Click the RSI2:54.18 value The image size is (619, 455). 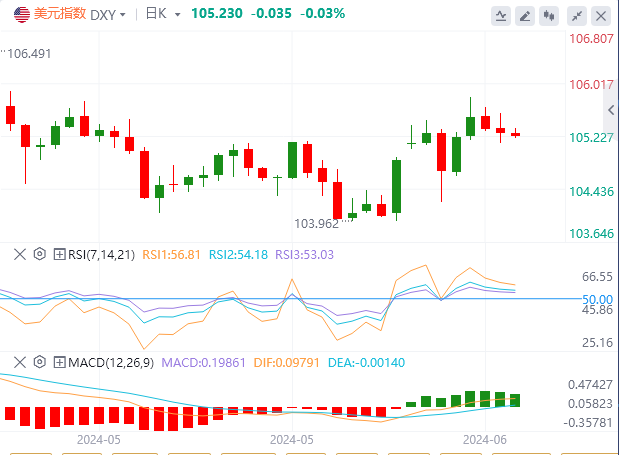point(238,255)
